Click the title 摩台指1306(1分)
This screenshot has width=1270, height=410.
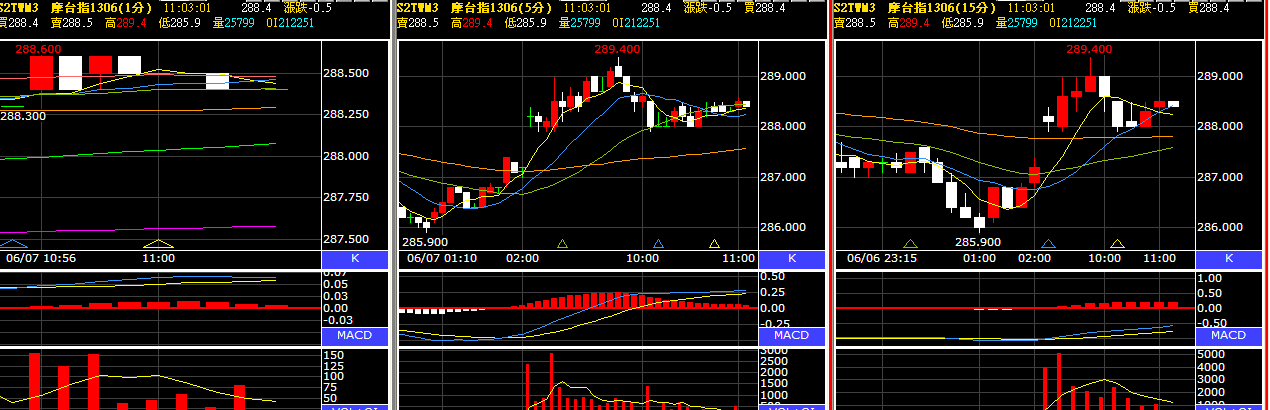pos(101,7)
